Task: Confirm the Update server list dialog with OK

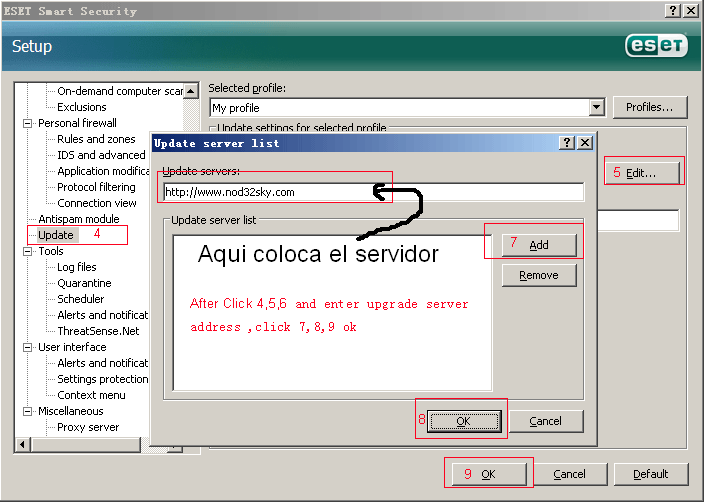Action: click(x=464, y=421)
